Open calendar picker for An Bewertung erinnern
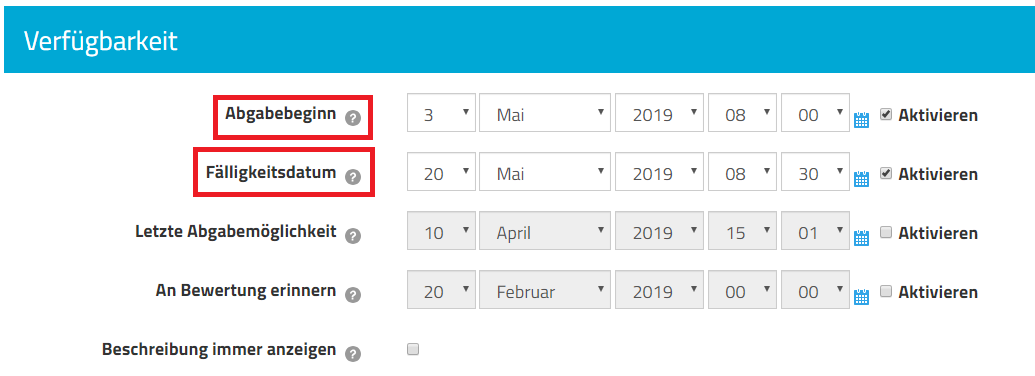Image resolution: width=1035 pixels, height=376 pixels. [861, 296]
